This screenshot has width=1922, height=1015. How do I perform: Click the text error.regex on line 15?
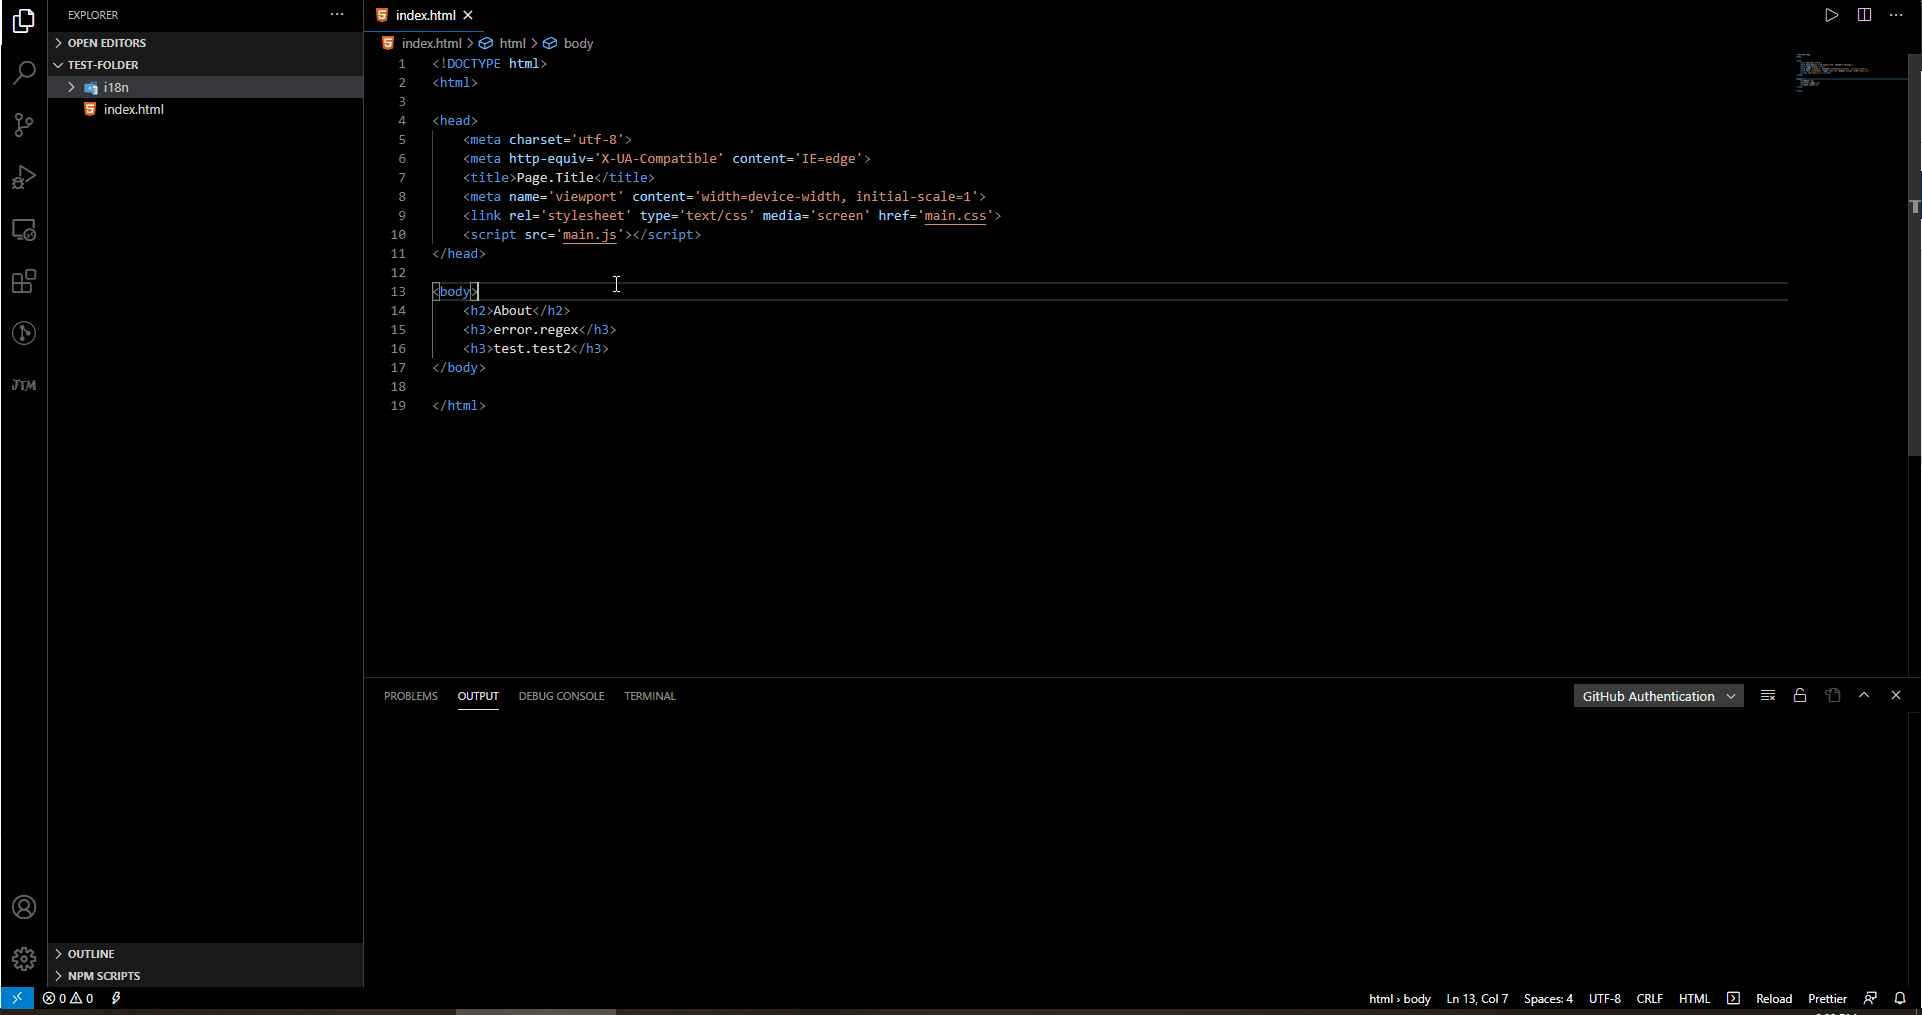click(x=536, y=329)
